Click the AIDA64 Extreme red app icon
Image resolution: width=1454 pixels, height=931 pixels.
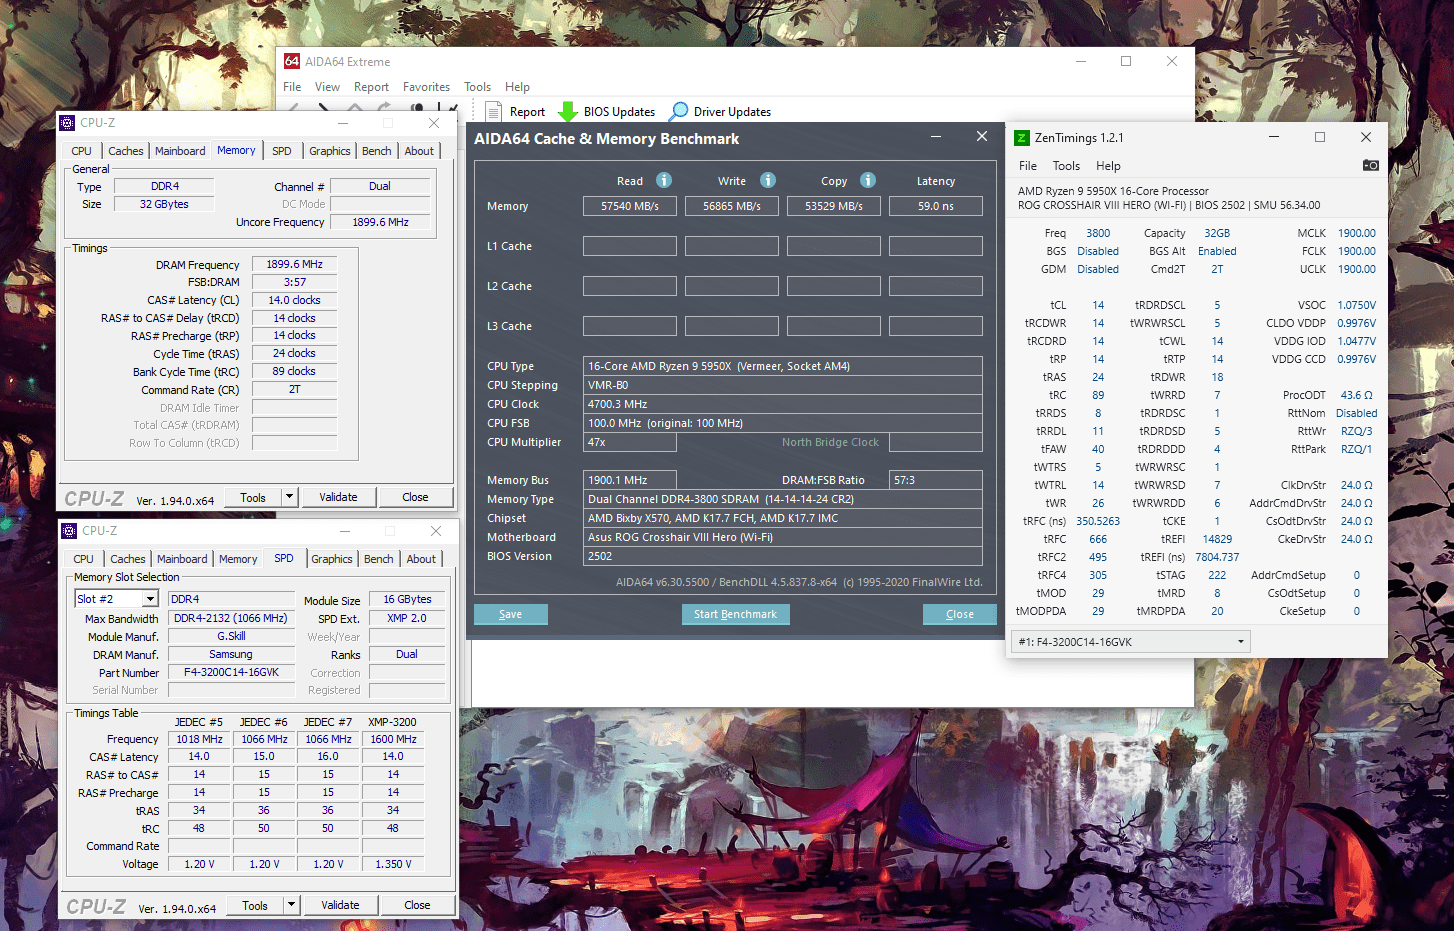(x=292, y=61)
